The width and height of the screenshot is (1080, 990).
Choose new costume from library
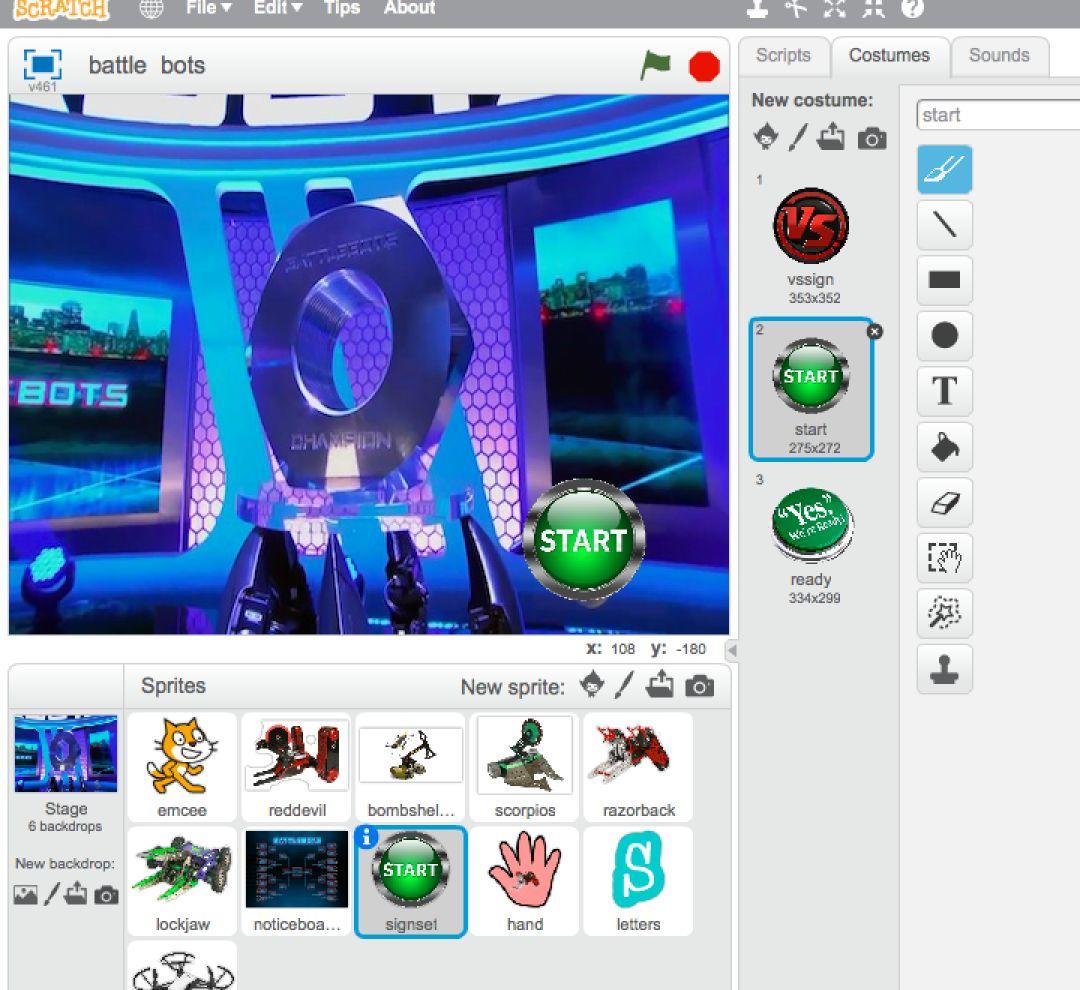click(766, 136)
